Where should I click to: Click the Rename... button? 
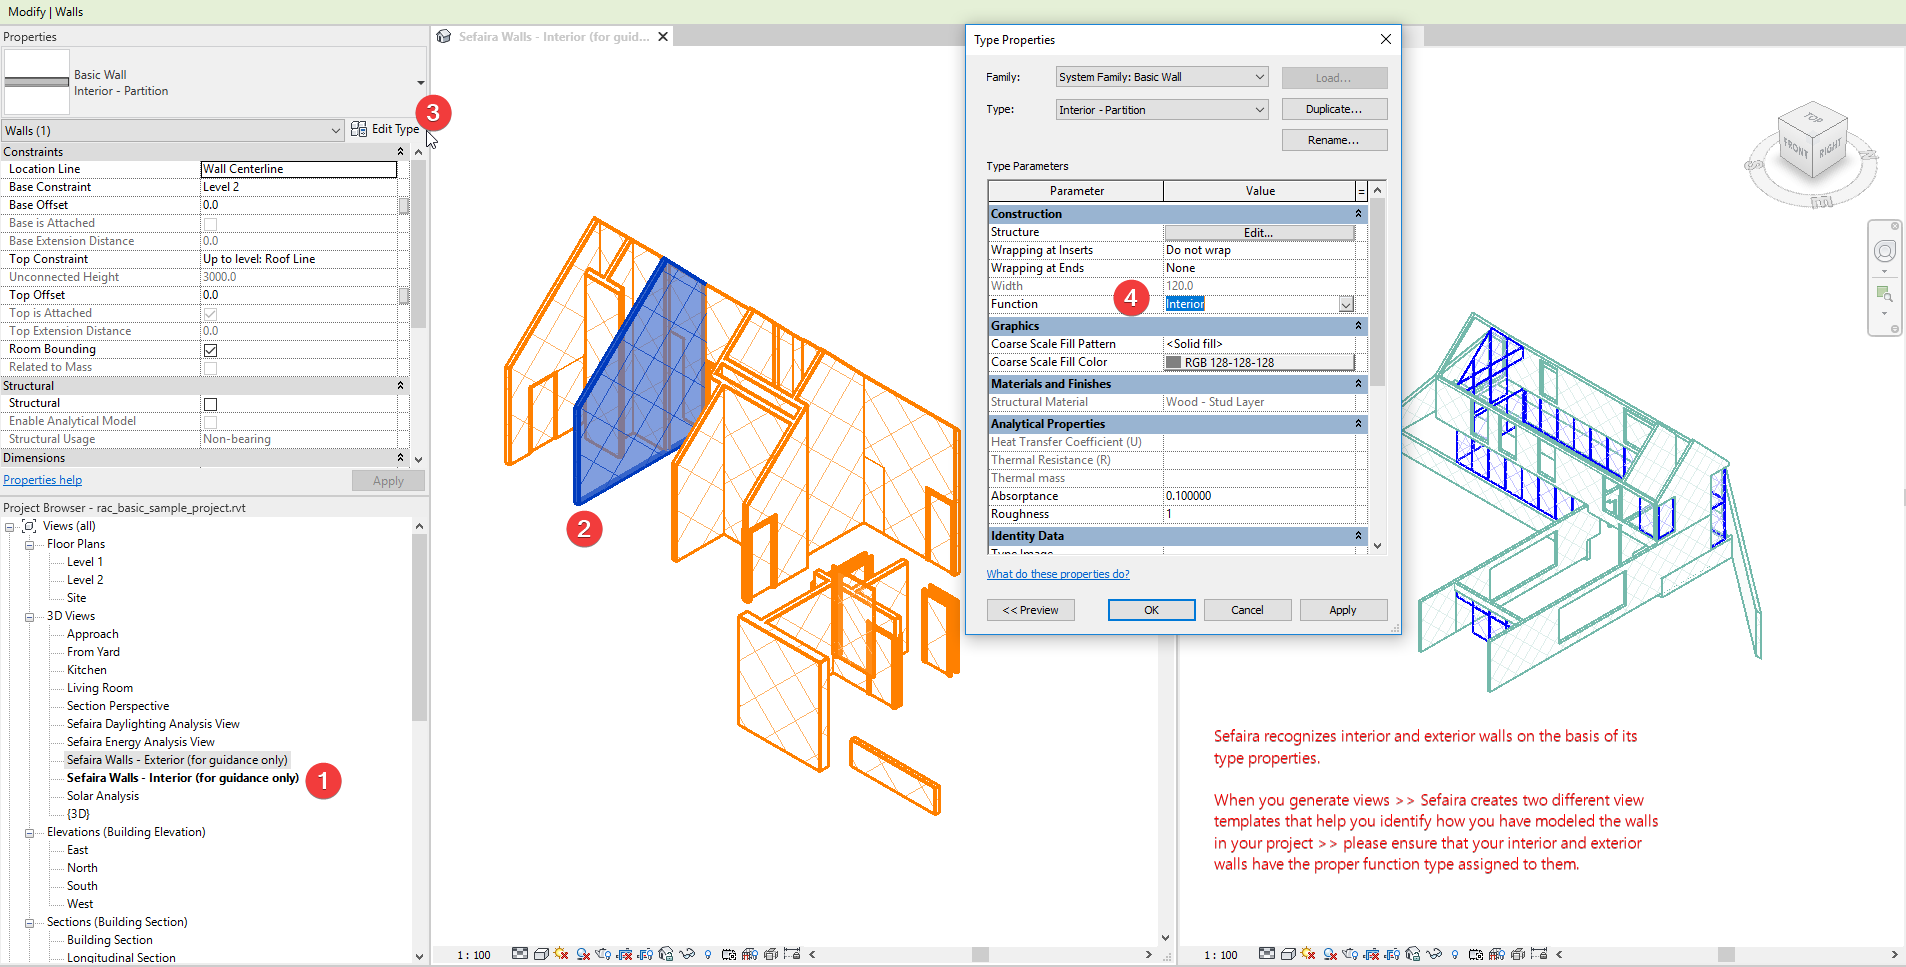coord(1334,140)
